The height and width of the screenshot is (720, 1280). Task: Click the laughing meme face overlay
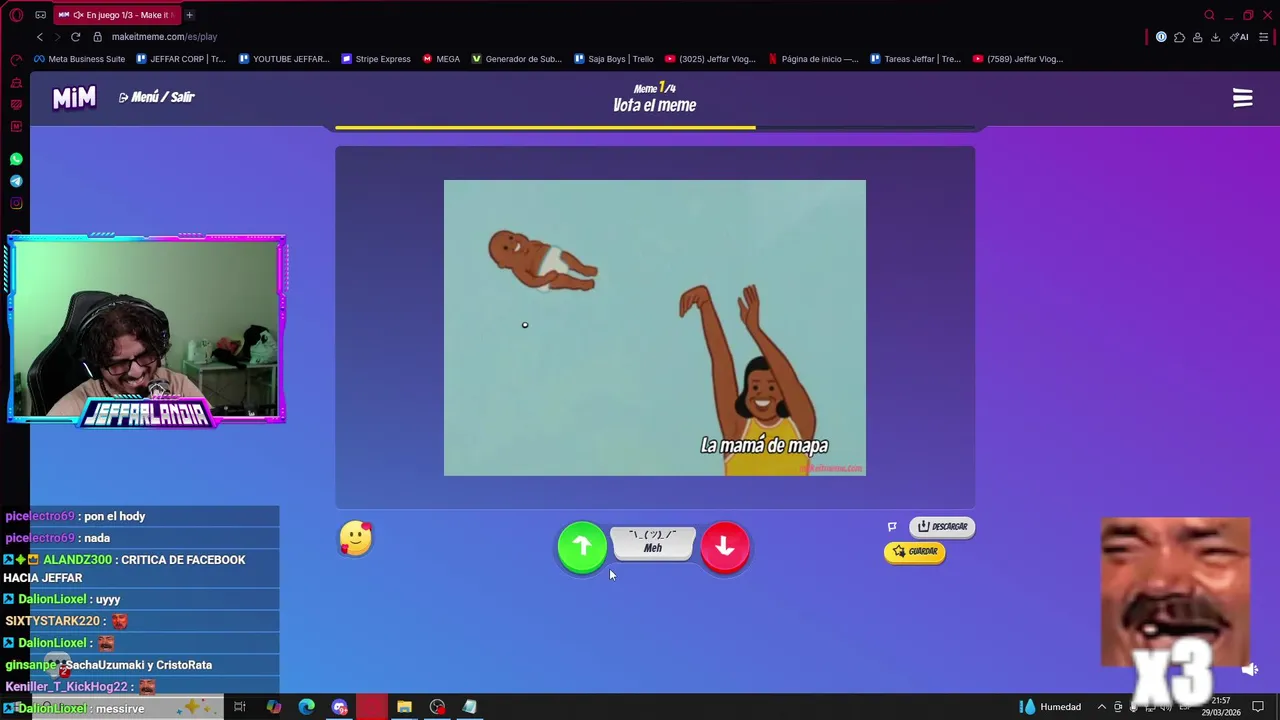coord(1175,592)
